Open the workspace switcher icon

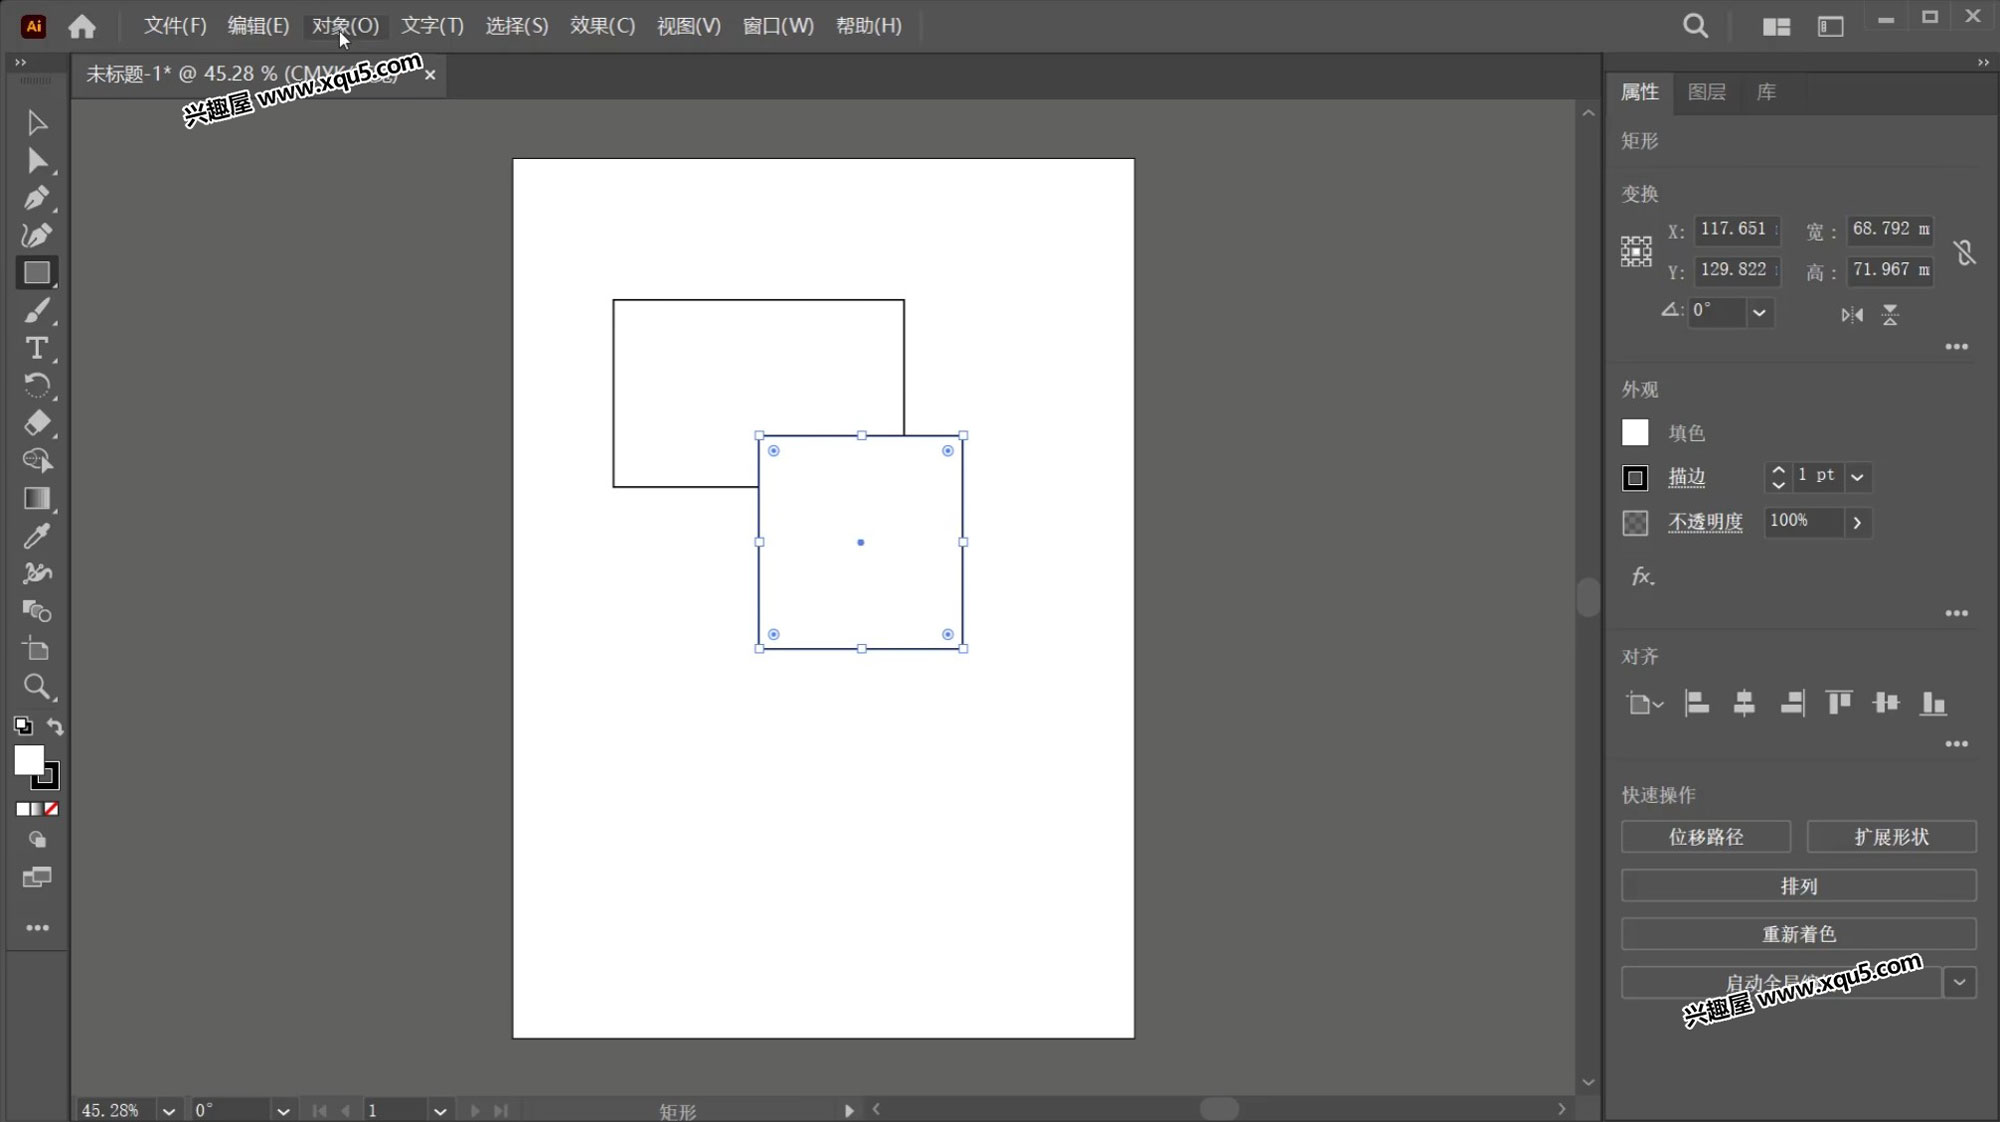point(1830,27)
